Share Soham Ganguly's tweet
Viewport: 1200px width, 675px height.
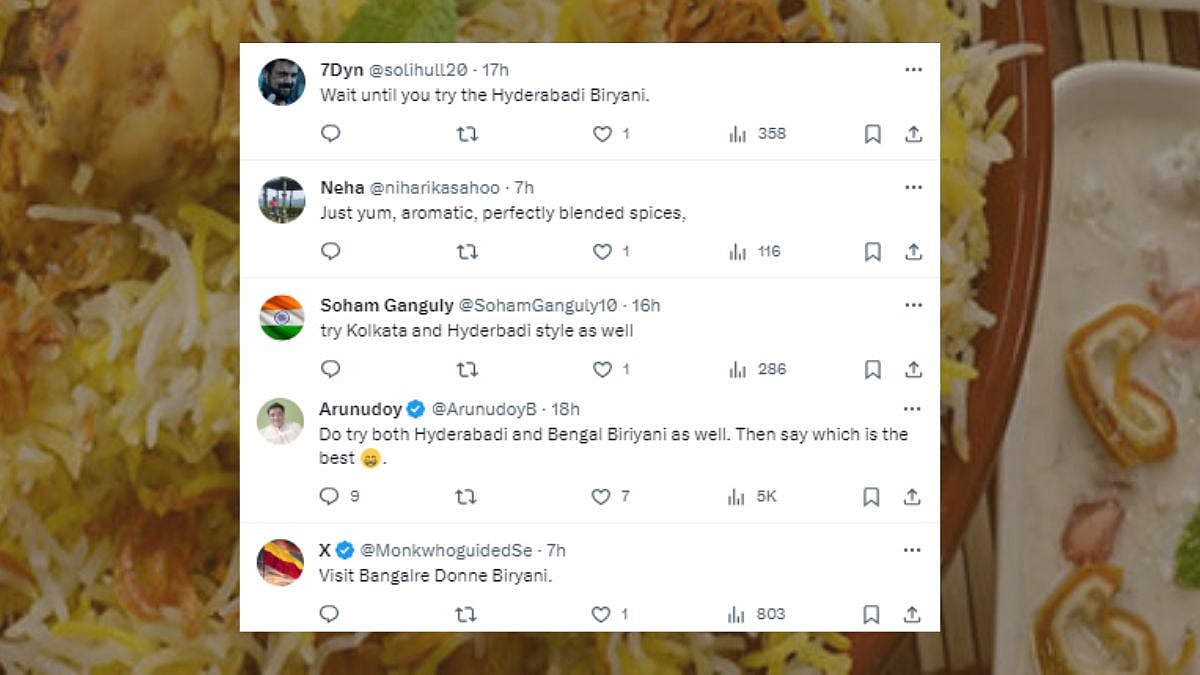[913, 370]
